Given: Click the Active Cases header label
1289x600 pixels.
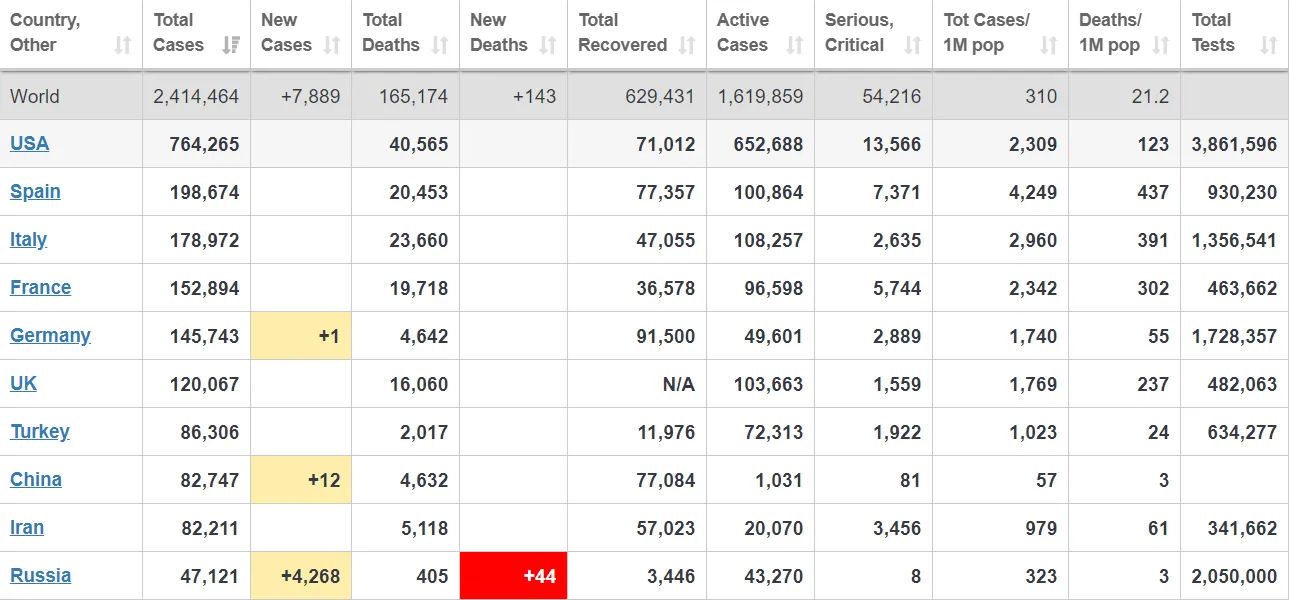Looking at the screenshot, I should tap(743, 32).
